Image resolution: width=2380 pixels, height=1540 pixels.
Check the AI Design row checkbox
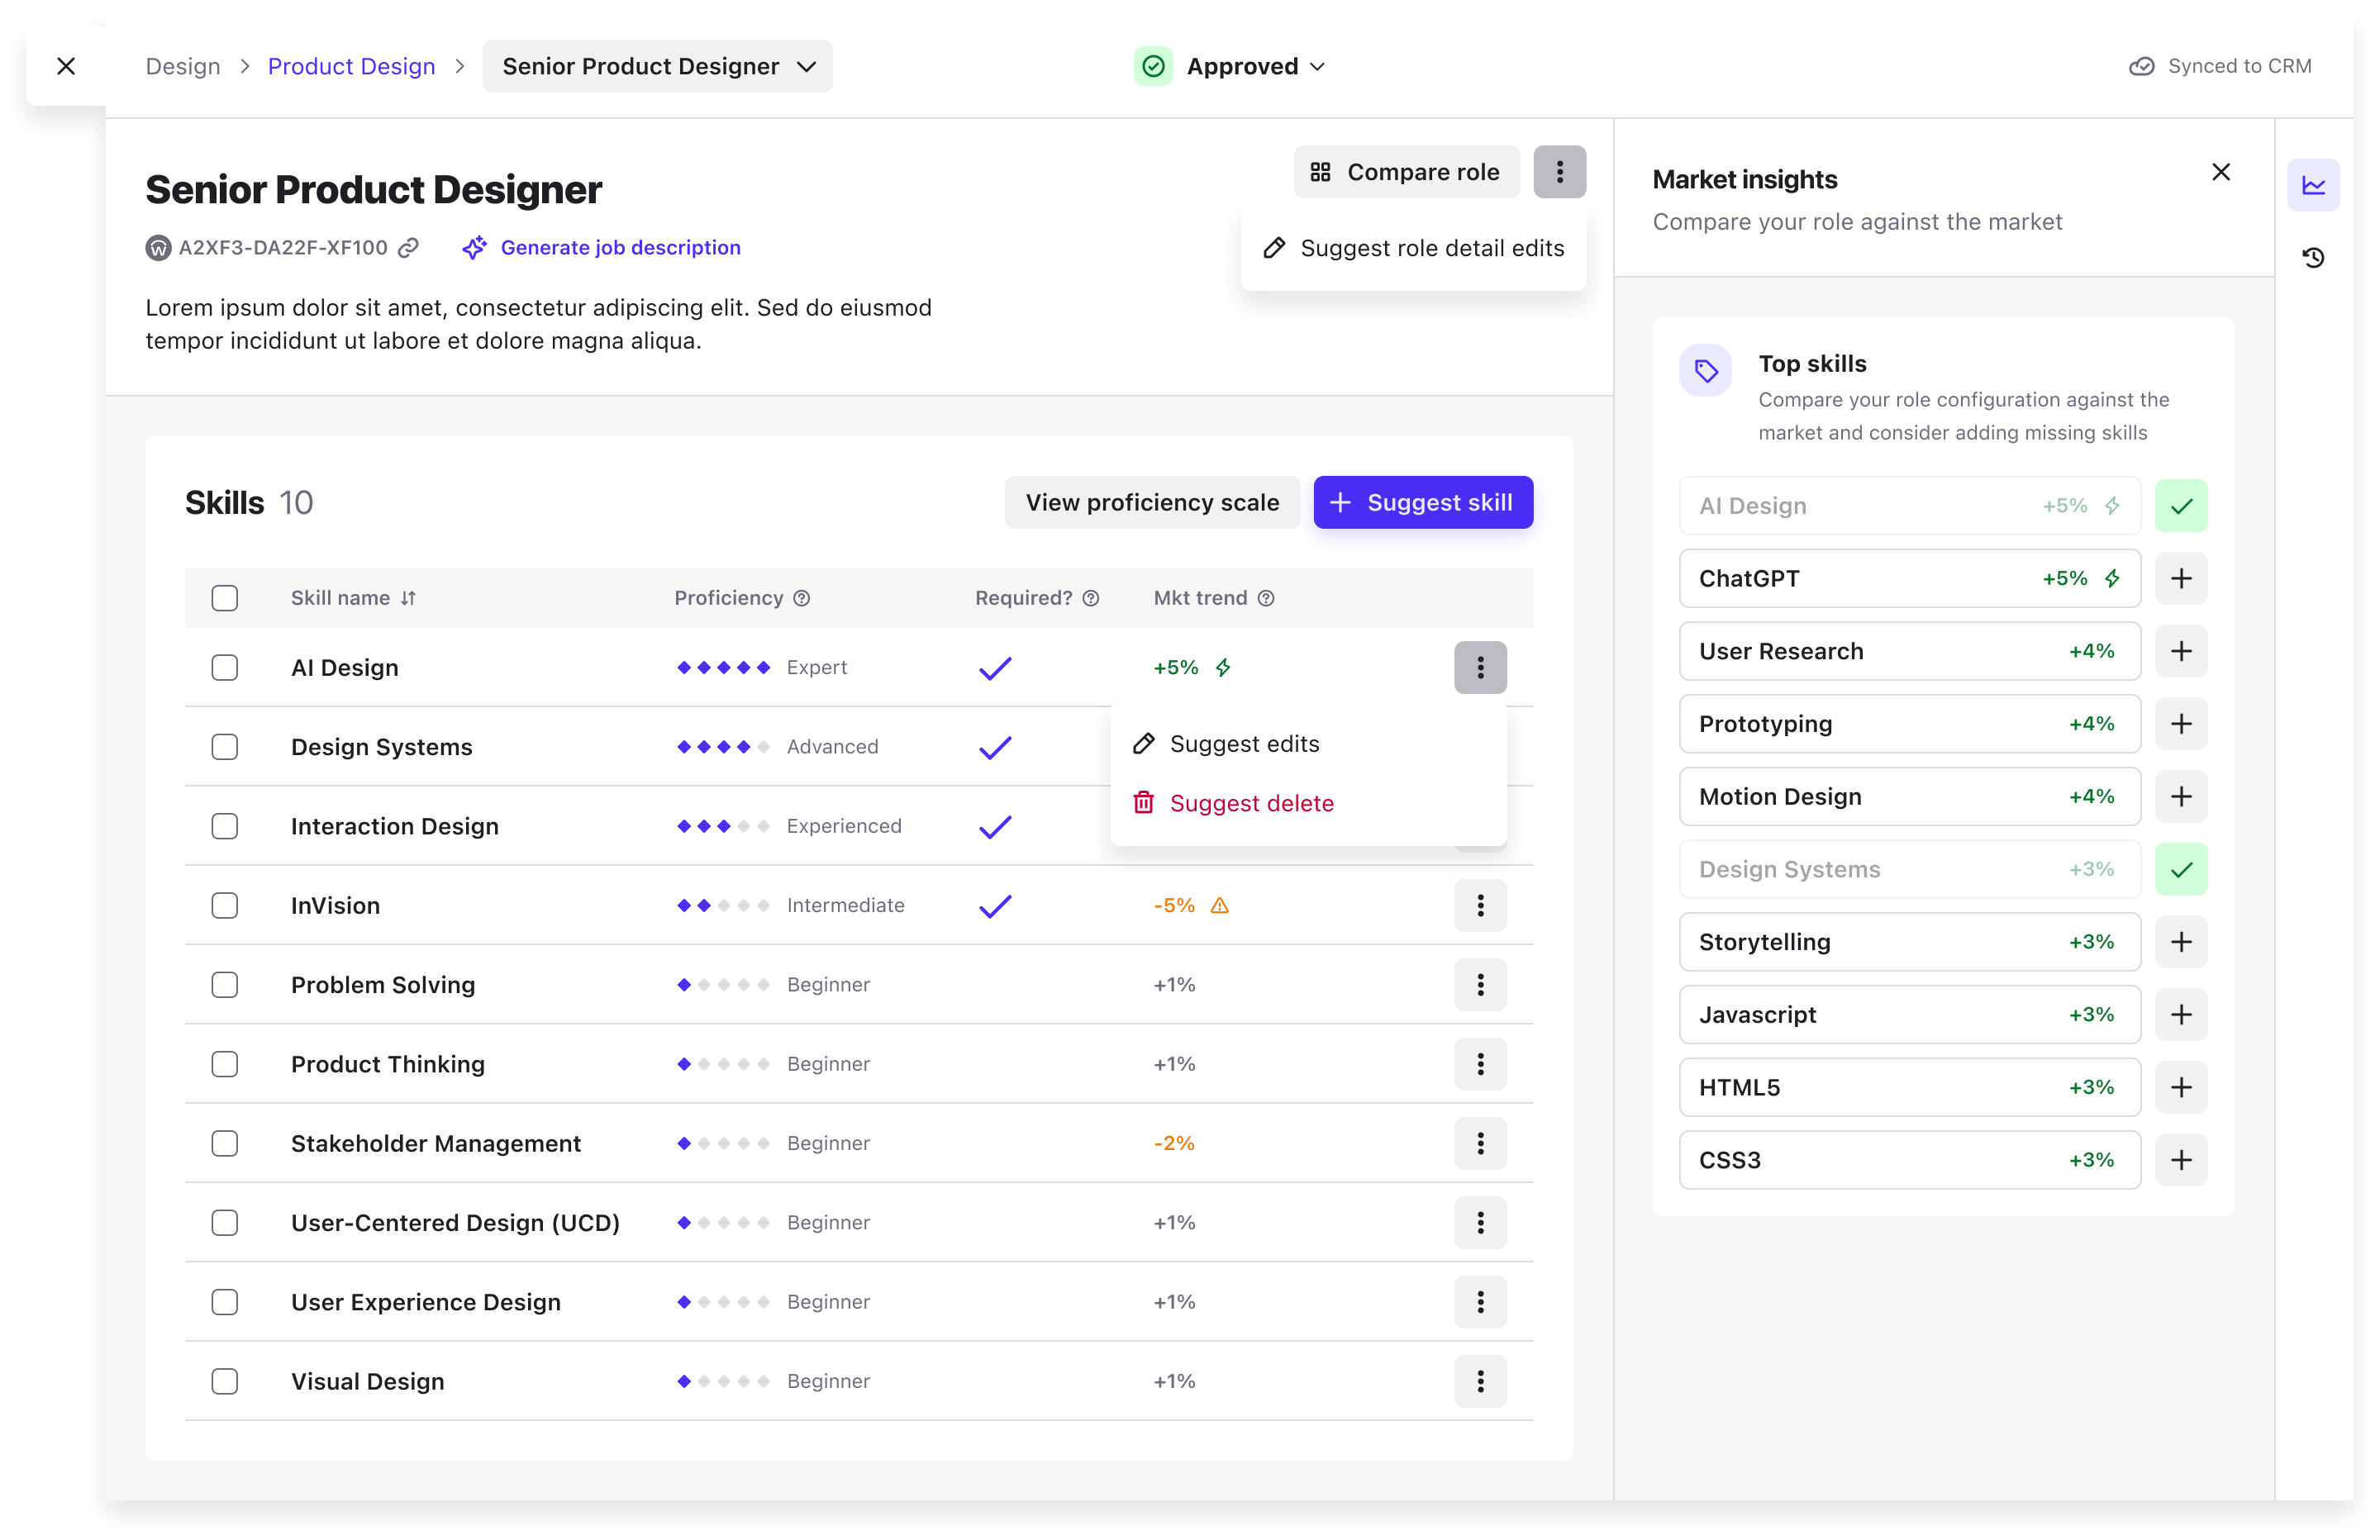225,668
